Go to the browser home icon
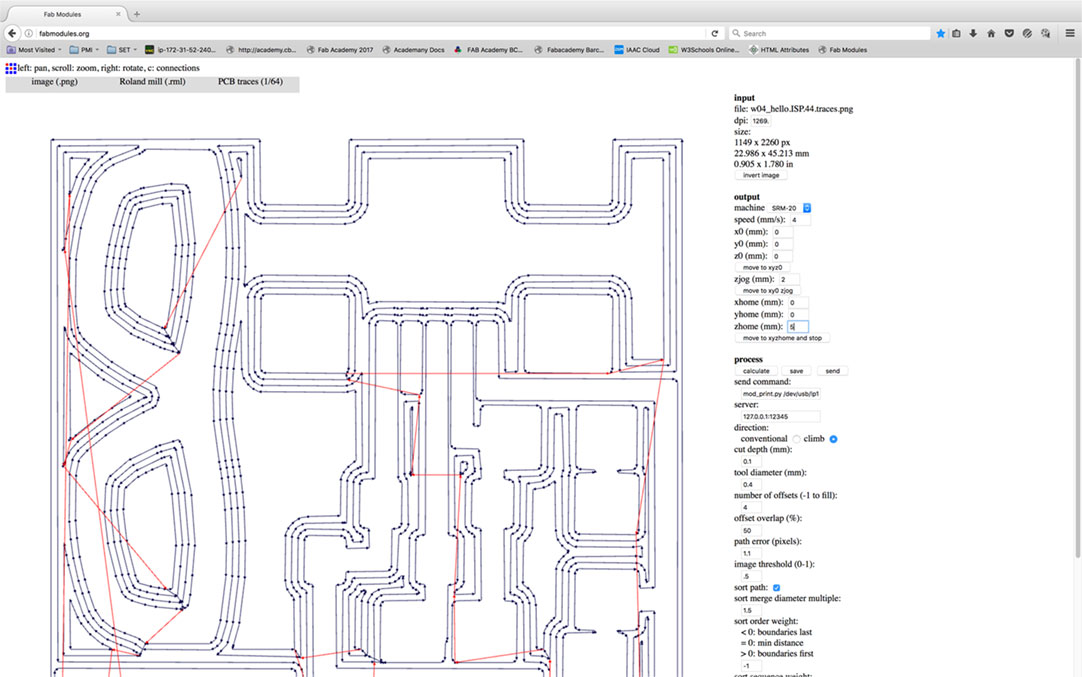This screenshot has width=1082, height=677. click(991, 33)
